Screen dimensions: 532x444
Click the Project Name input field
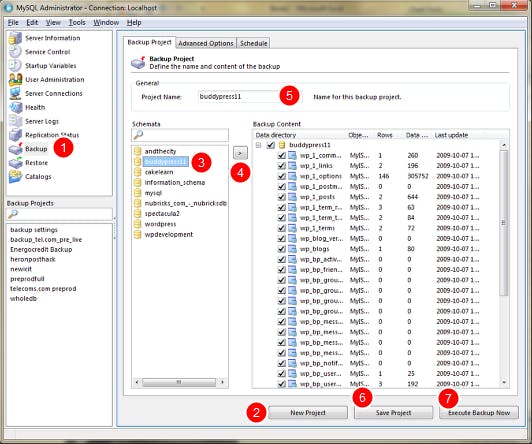pyautogui.click(x=250, y=97)
